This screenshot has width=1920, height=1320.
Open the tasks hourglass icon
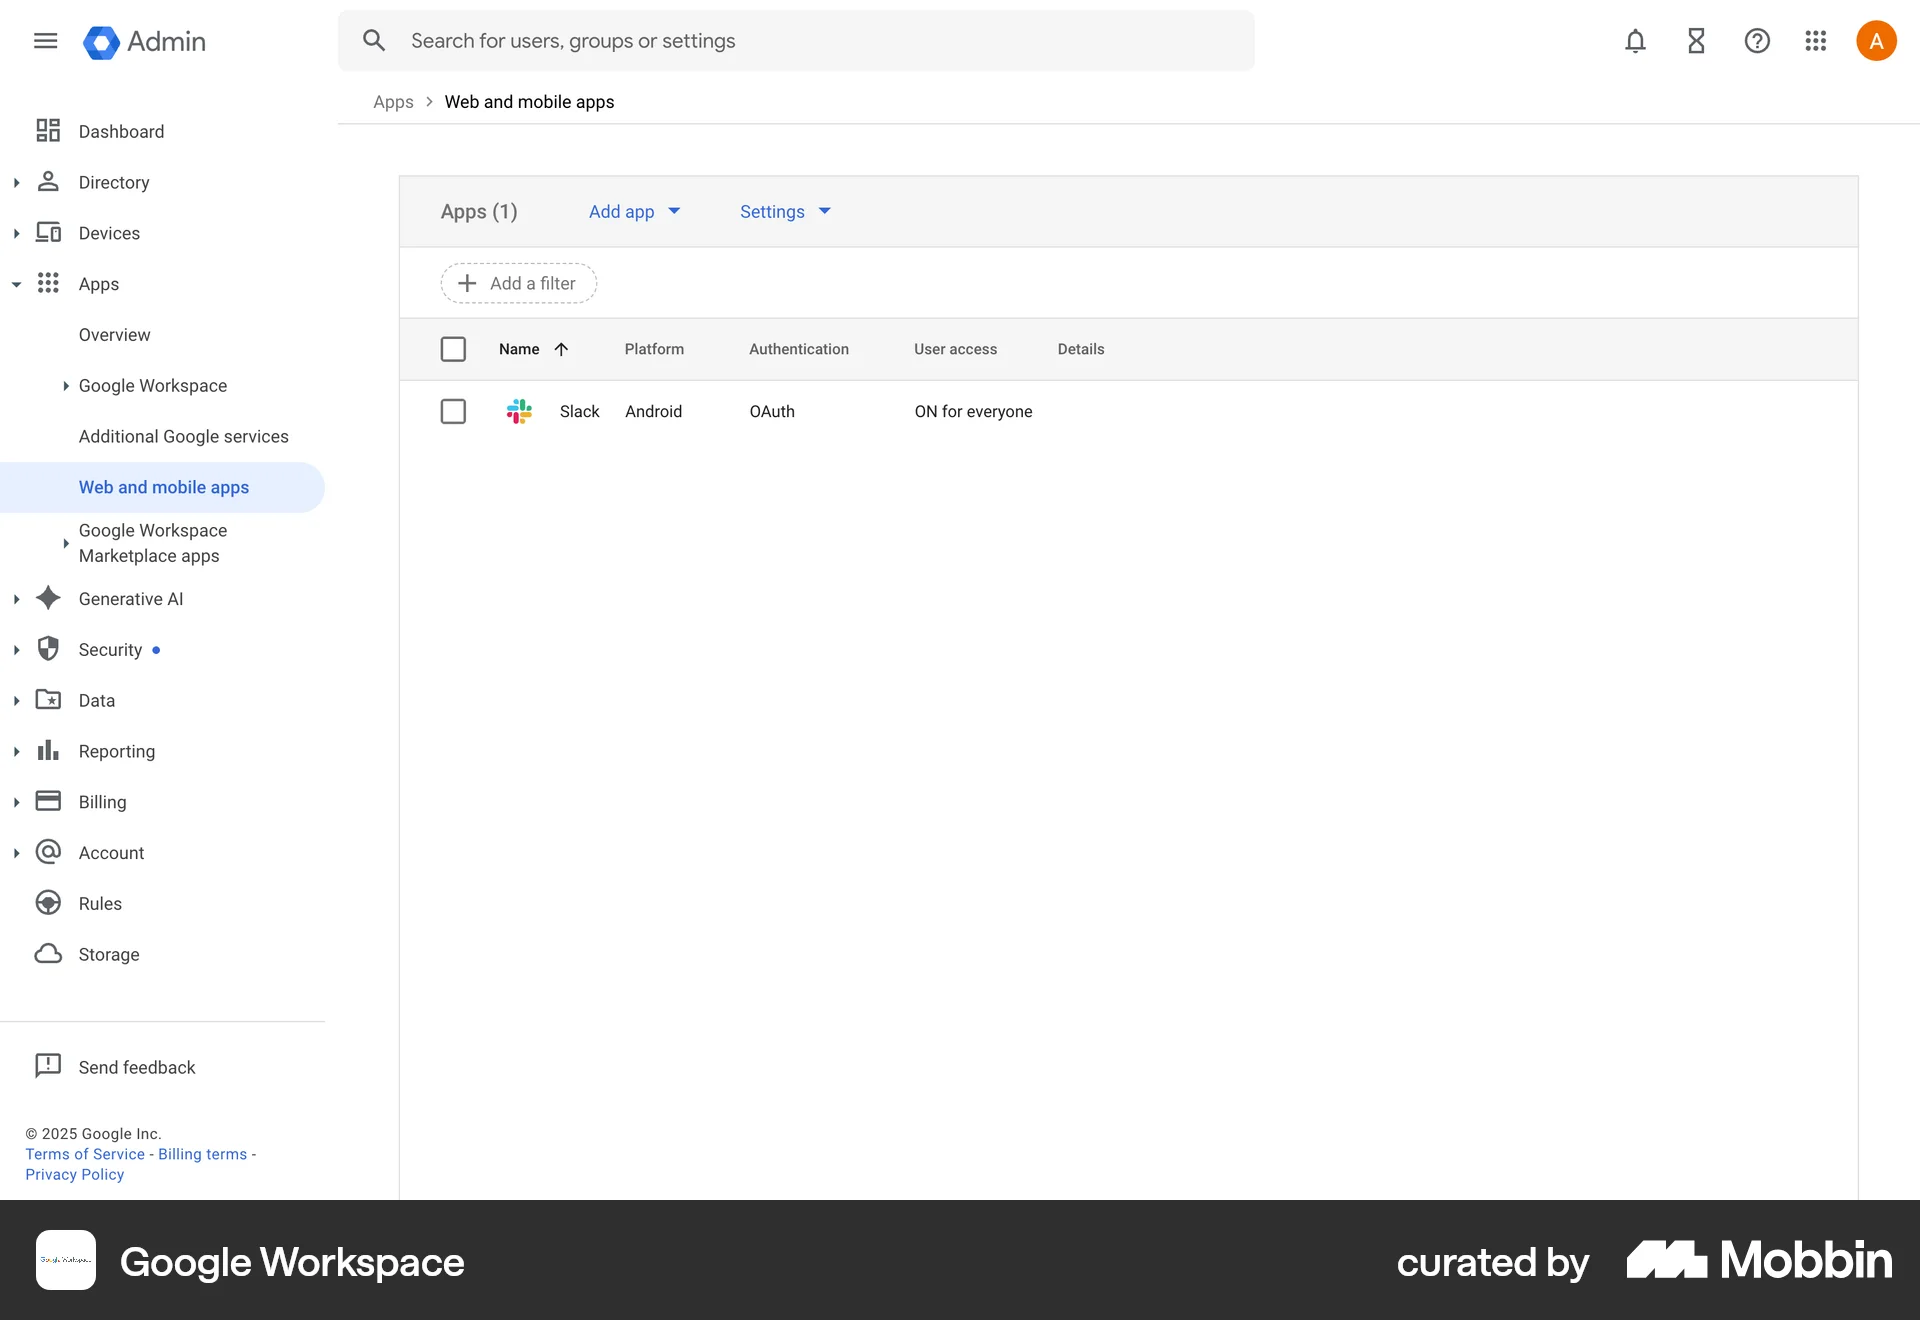(x=1696, y=41)
